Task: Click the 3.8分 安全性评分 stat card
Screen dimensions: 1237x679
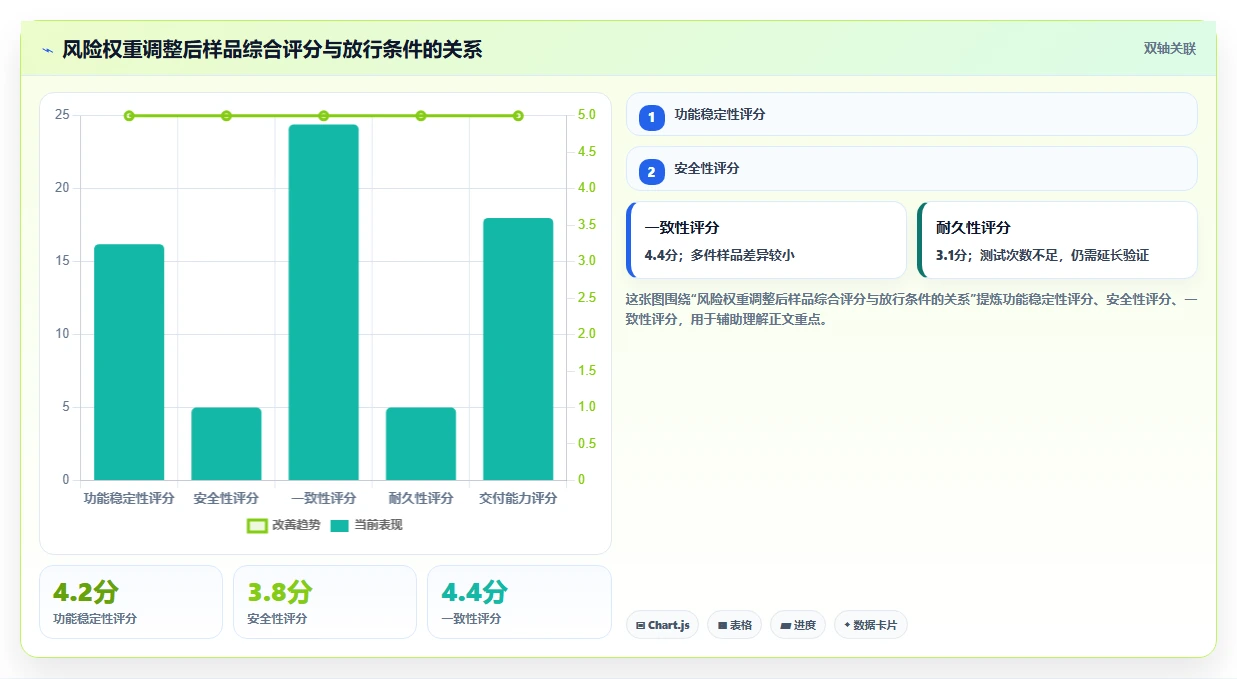Action: click(x=325, y=602)
